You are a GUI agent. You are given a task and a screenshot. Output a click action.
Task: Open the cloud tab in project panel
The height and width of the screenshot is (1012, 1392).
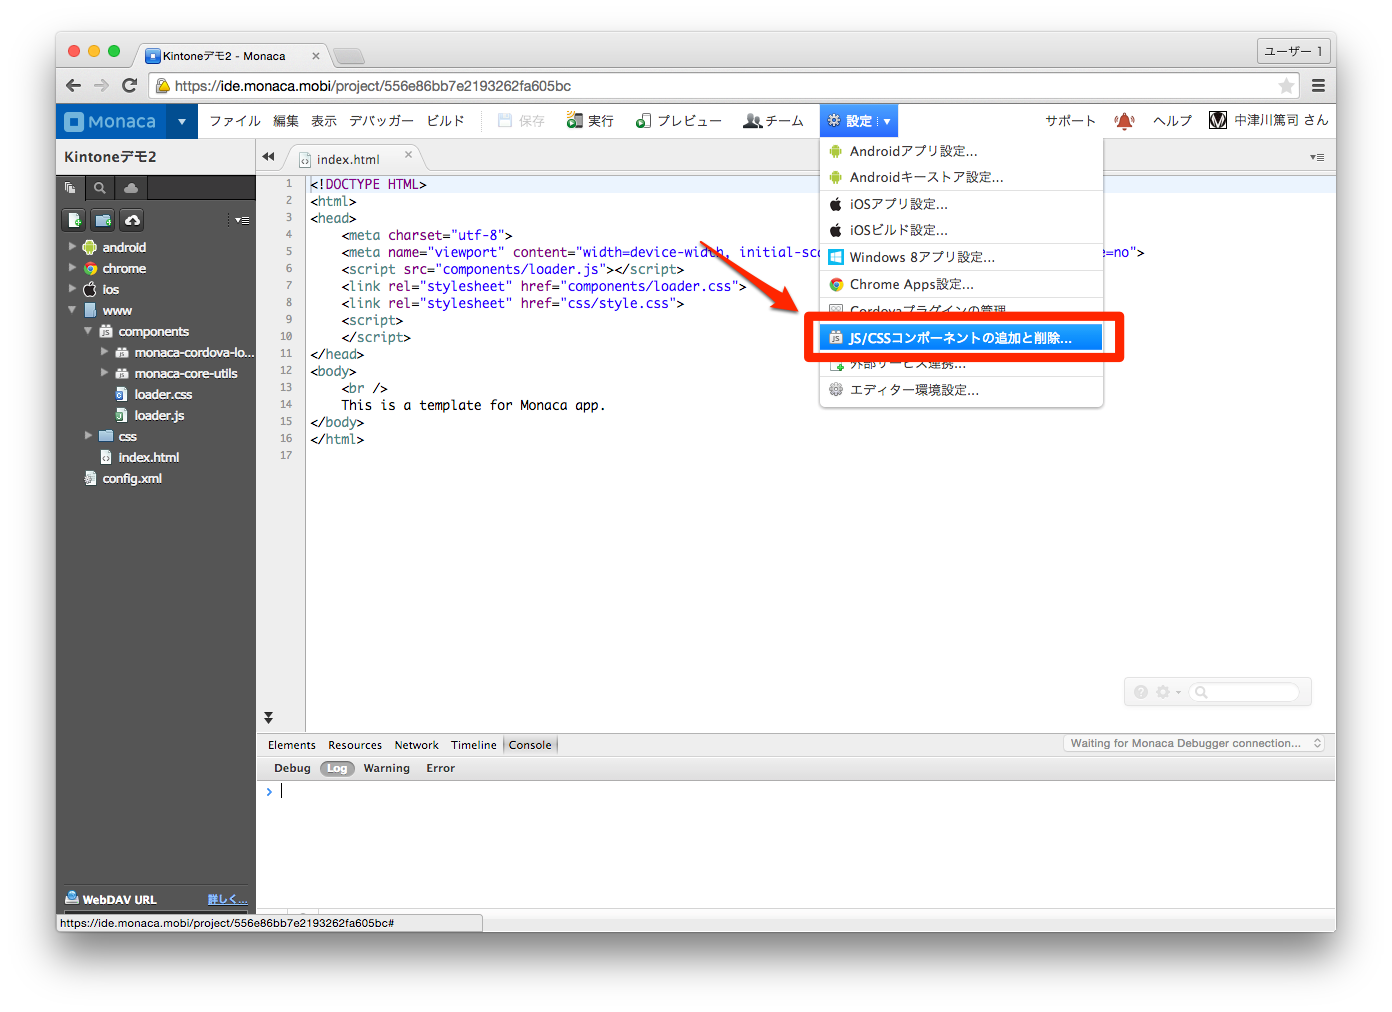131,188
